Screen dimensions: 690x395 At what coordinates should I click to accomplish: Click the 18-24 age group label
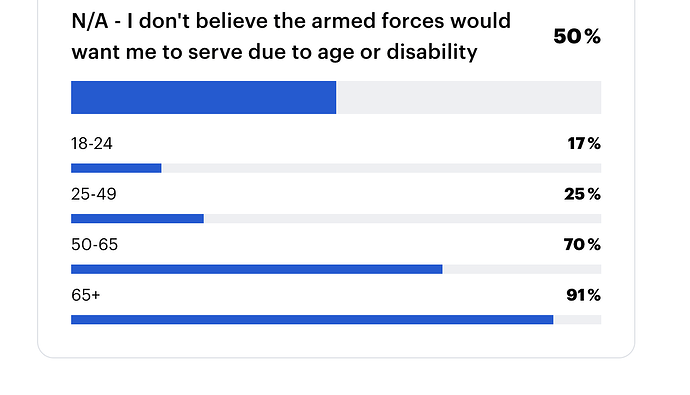pos(92,144)
